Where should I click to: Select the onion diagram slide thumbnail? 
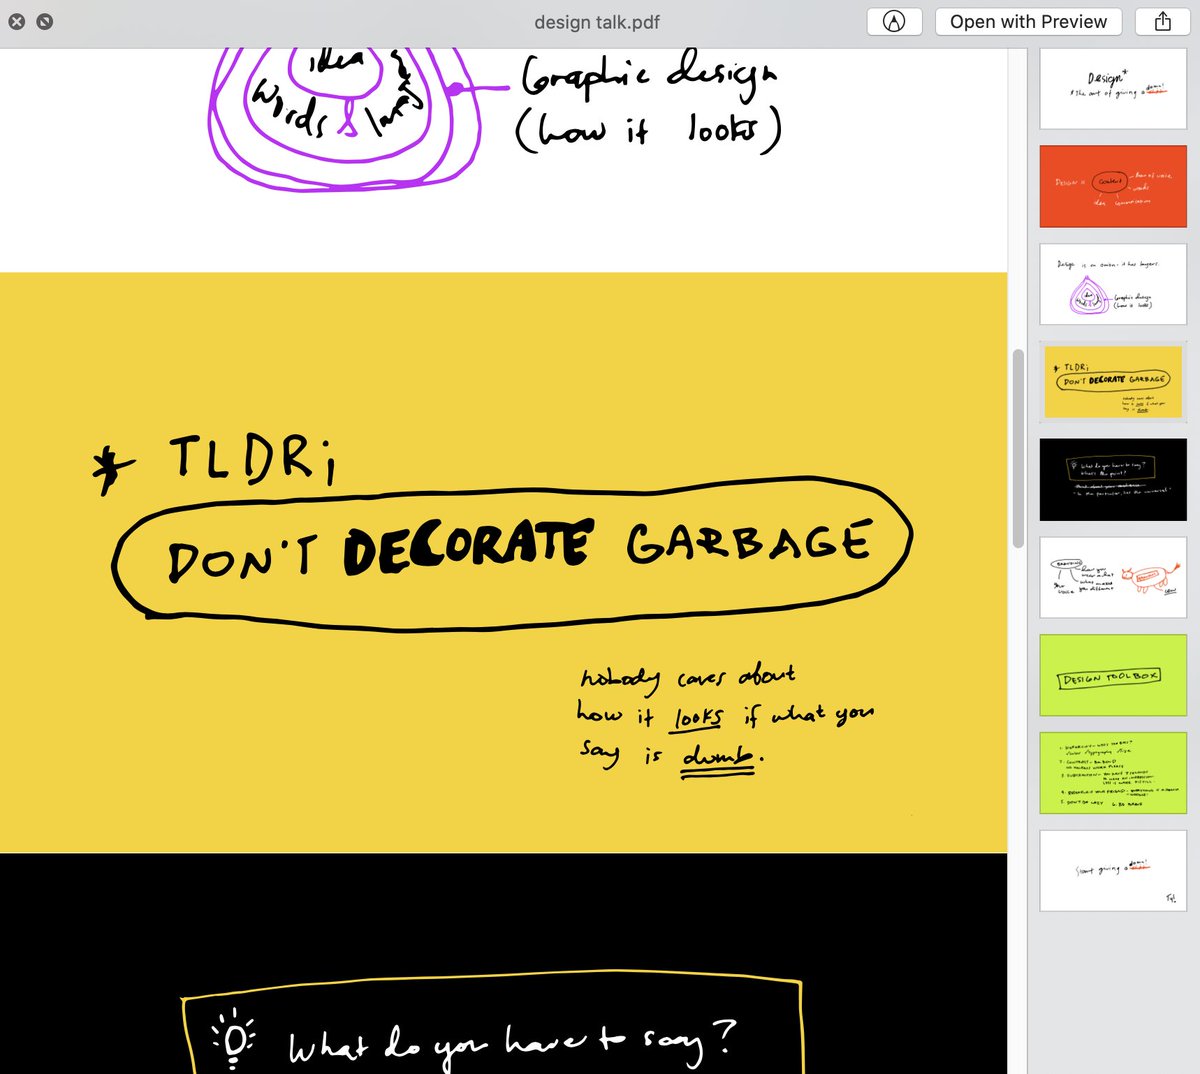coord(1112,283)
